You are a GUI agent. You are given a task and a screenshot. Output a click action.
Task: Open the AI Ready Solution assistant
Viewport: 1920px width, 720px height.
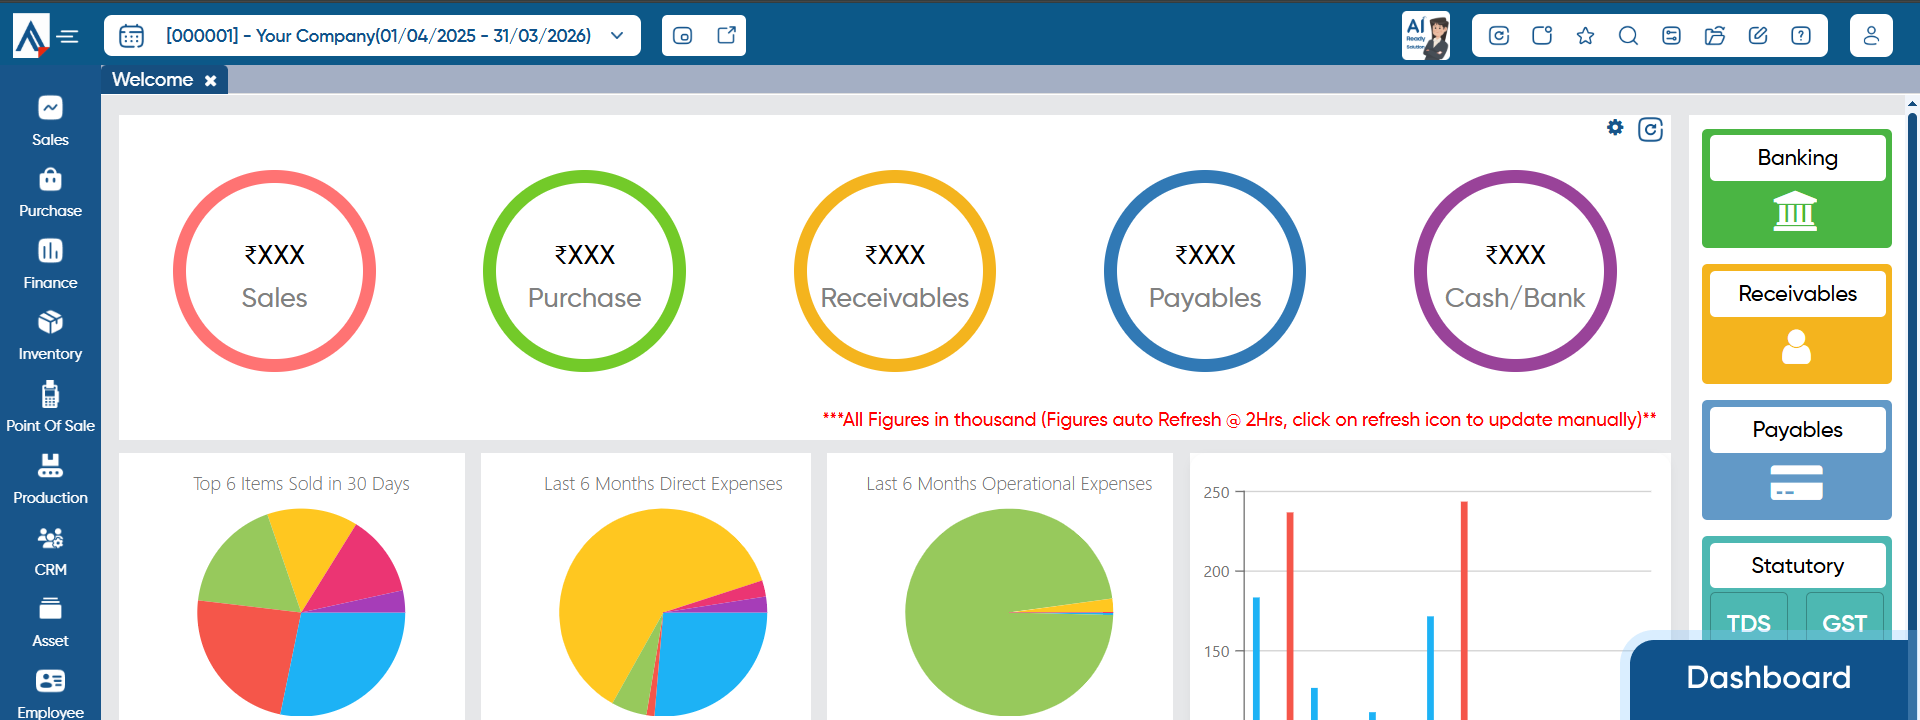[1426, 36]
